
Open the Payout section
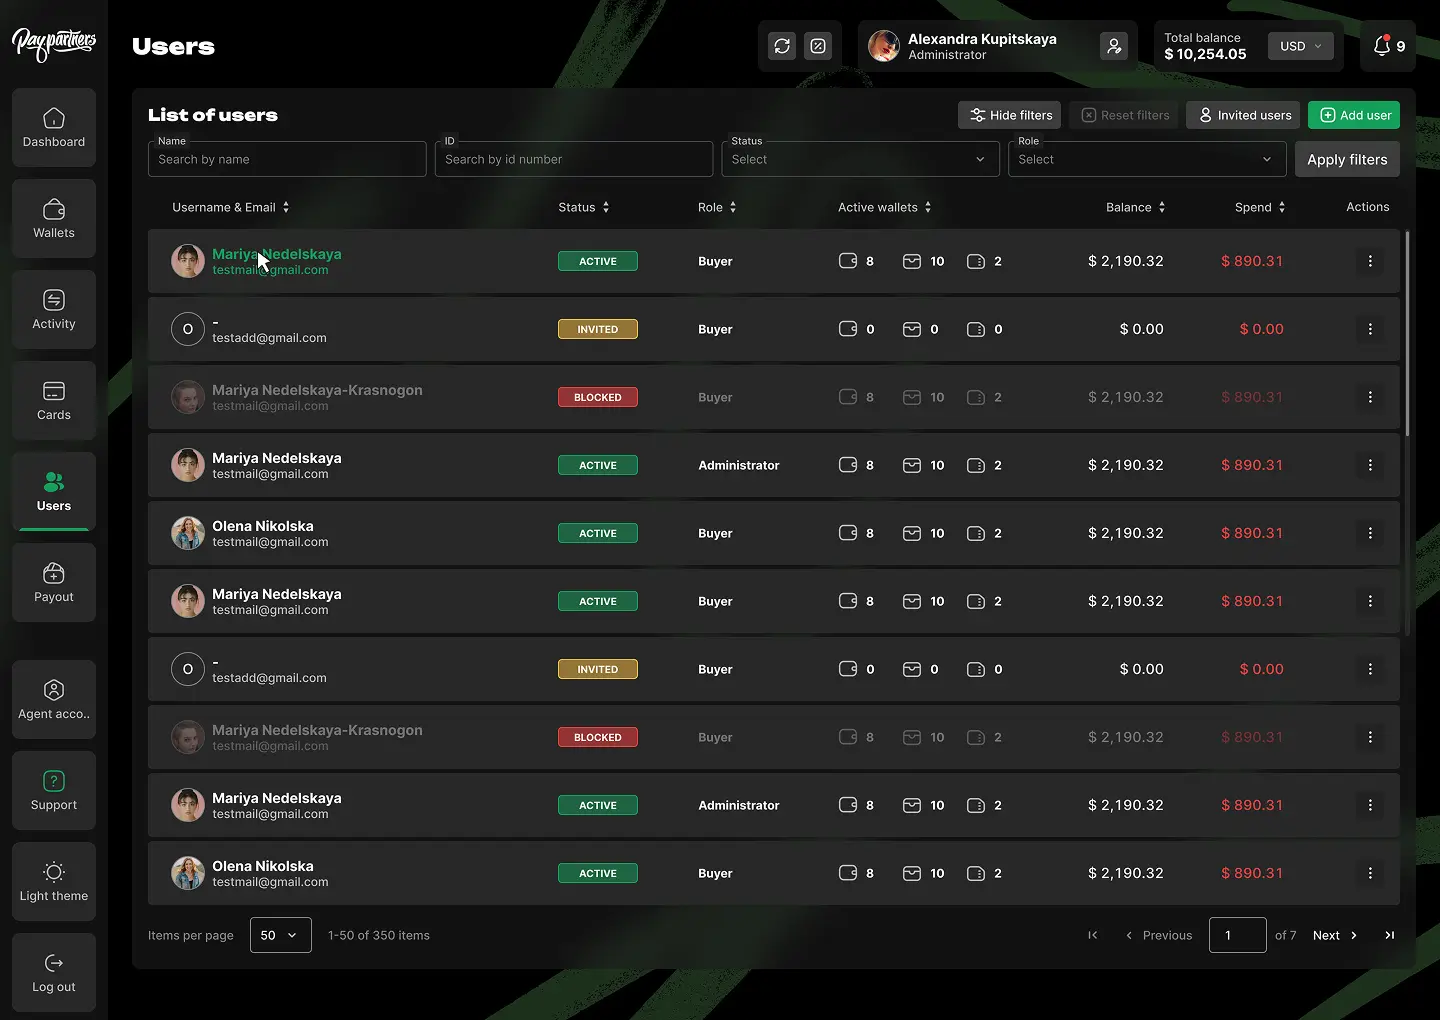54,583
